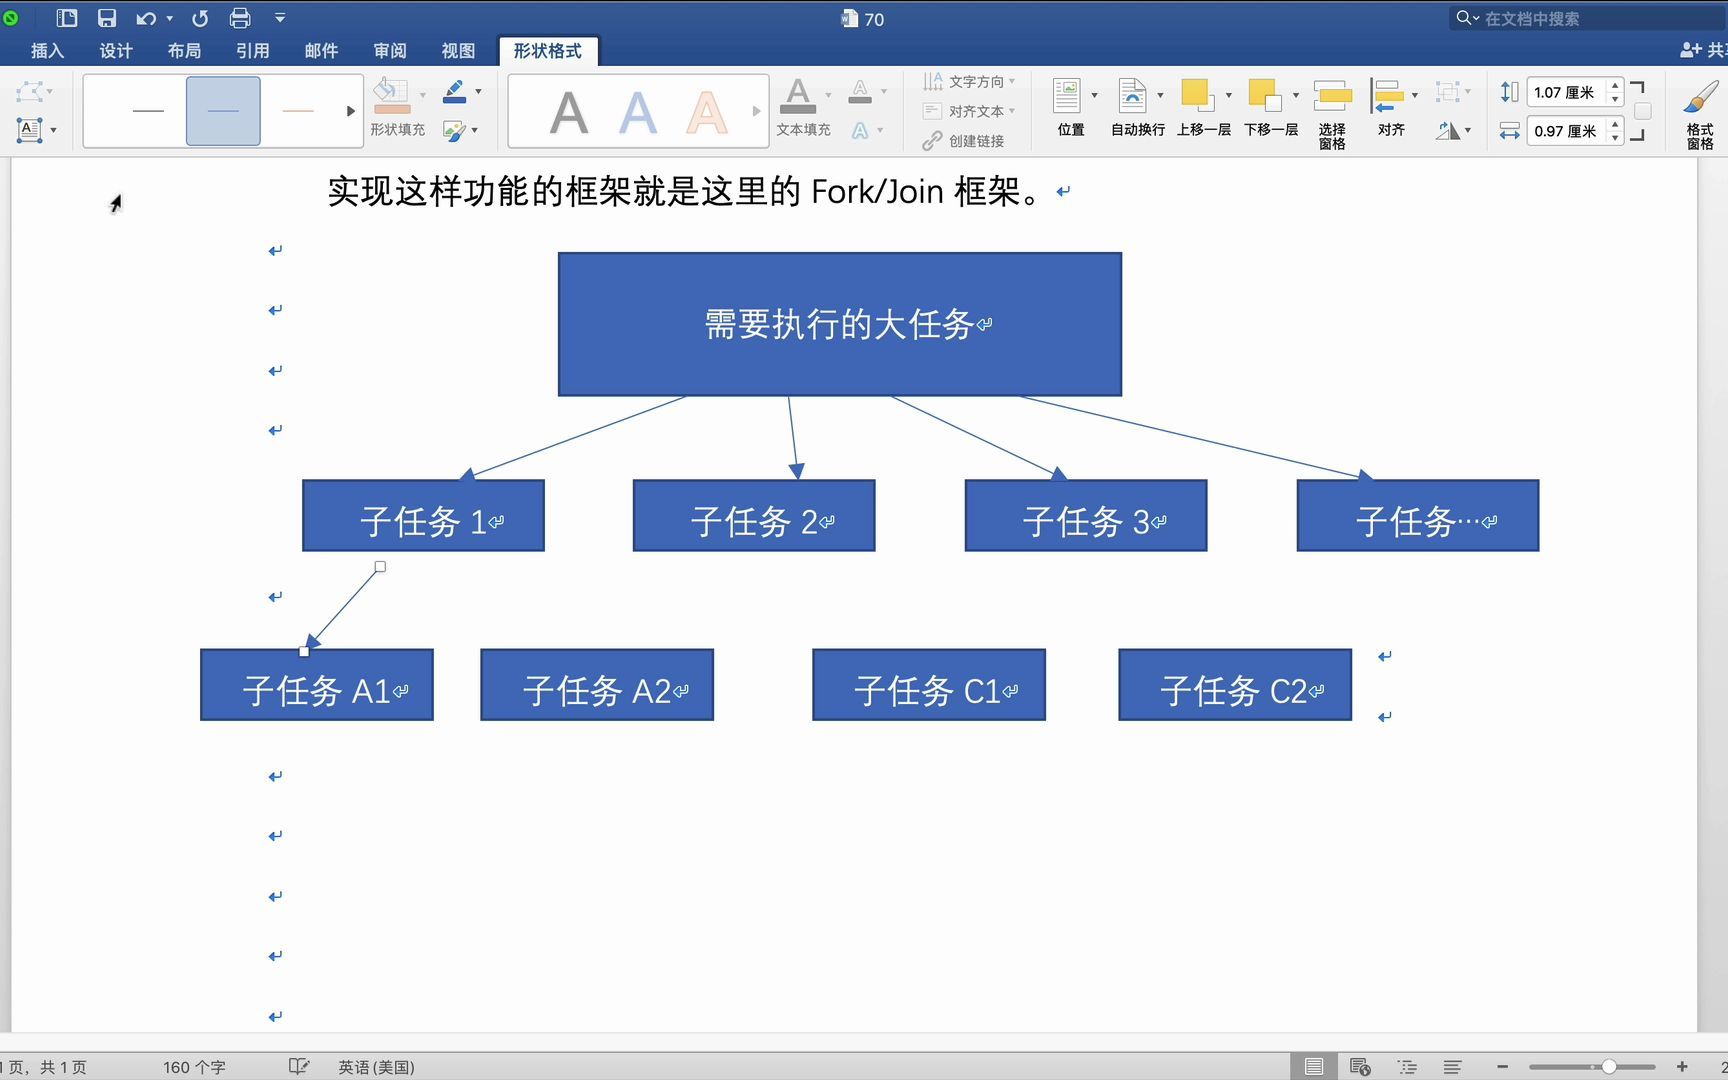Click the Wrap Text (自动换行) icon

1133,96
